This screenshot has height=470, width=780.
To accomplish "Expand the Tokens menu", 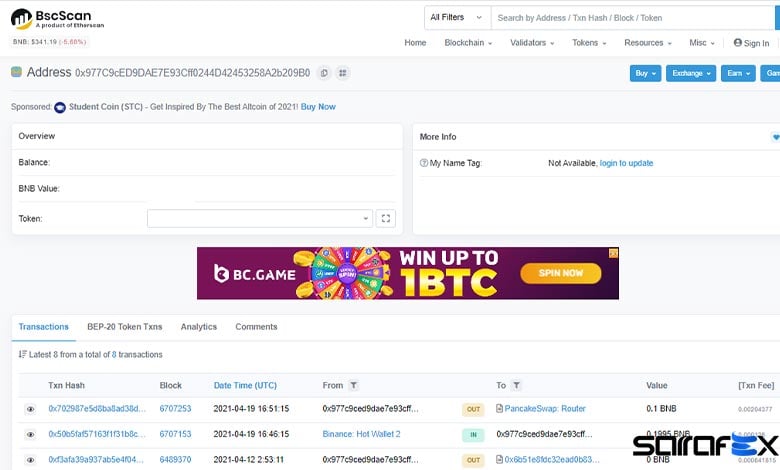I will coord(589,43).
